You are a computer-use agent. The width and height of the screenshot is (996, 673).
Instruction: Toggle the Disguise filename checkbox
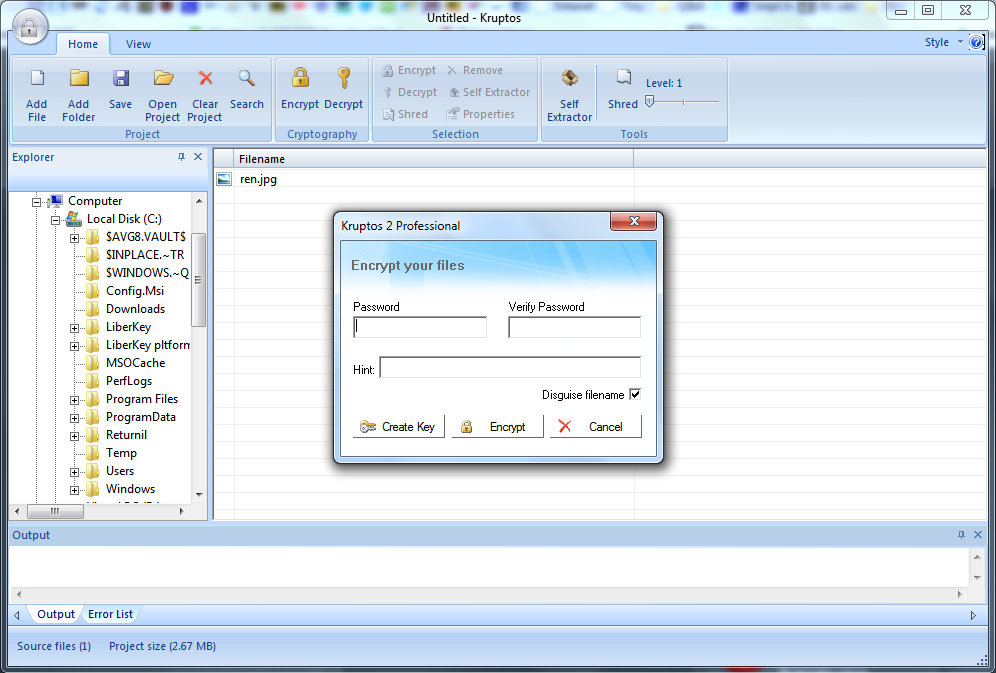(634, 395)
